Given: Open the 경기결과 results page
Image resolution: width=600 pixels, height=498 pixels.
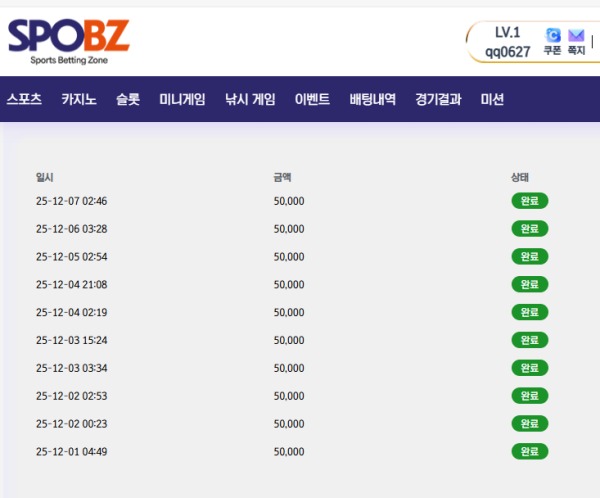Looking at the screenshot, I should (x=438, y=100).
